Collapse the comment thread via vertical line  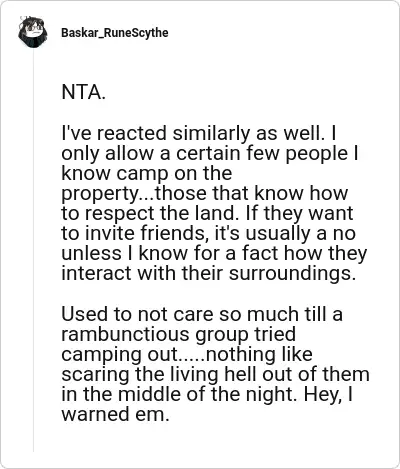click(x=33, y=250)
